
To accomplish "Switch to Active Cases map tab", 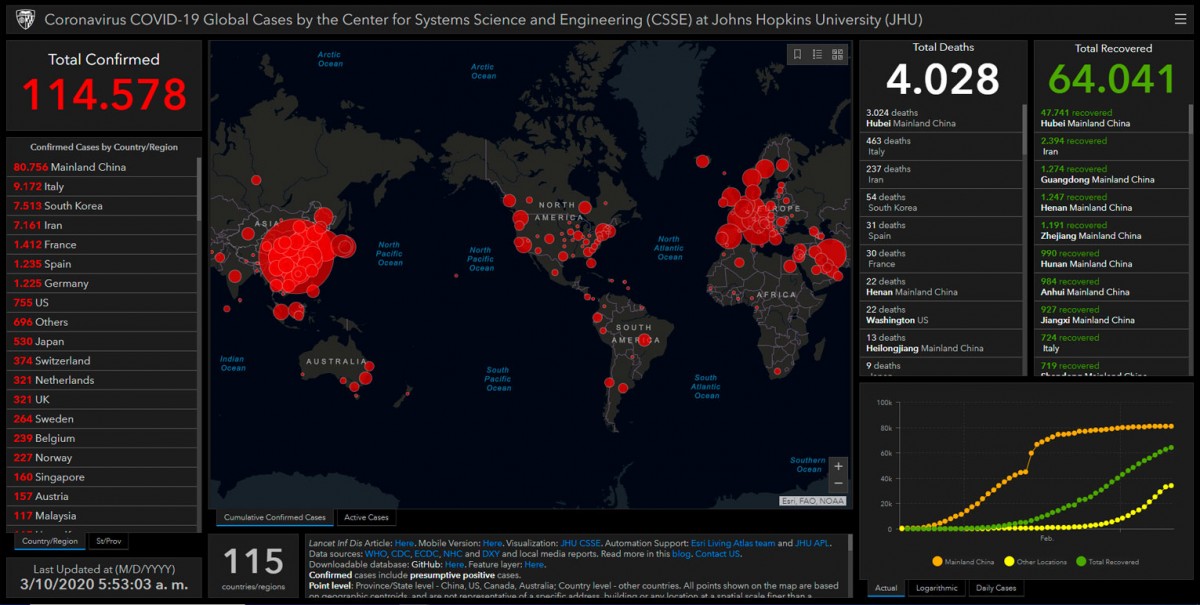I will pos(366,518).
